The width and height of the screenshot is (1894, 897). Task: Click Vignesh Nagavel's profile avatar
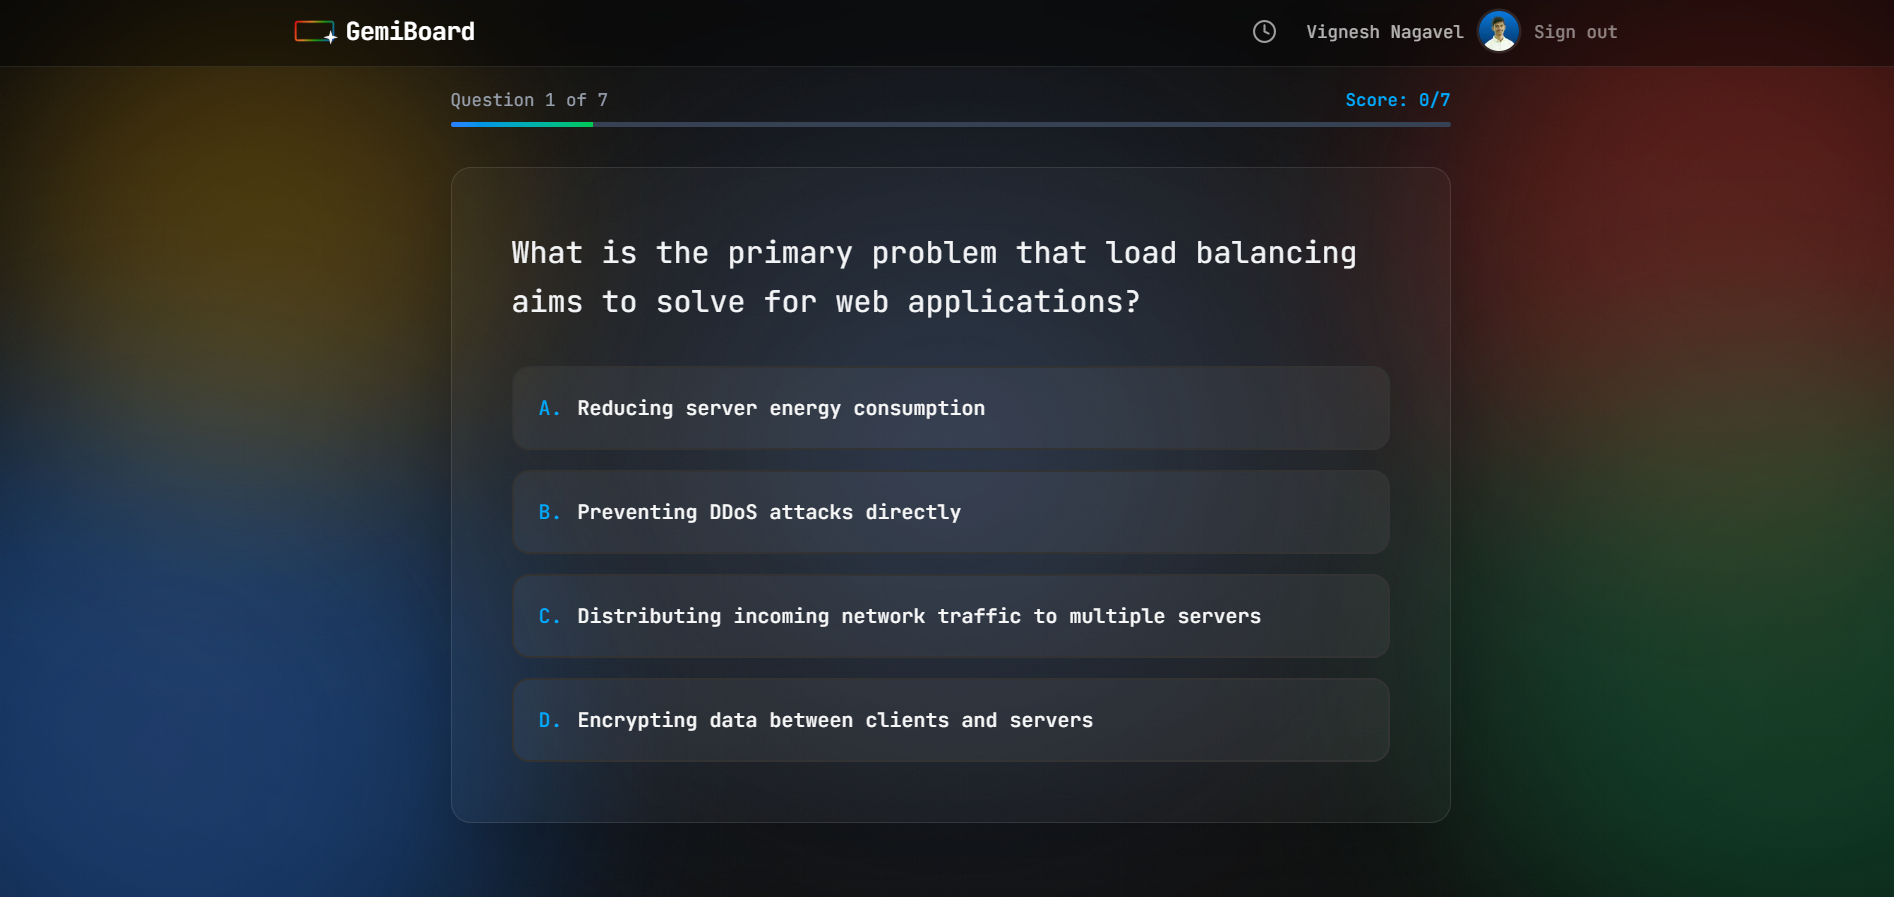click(x=1498, y=32)
